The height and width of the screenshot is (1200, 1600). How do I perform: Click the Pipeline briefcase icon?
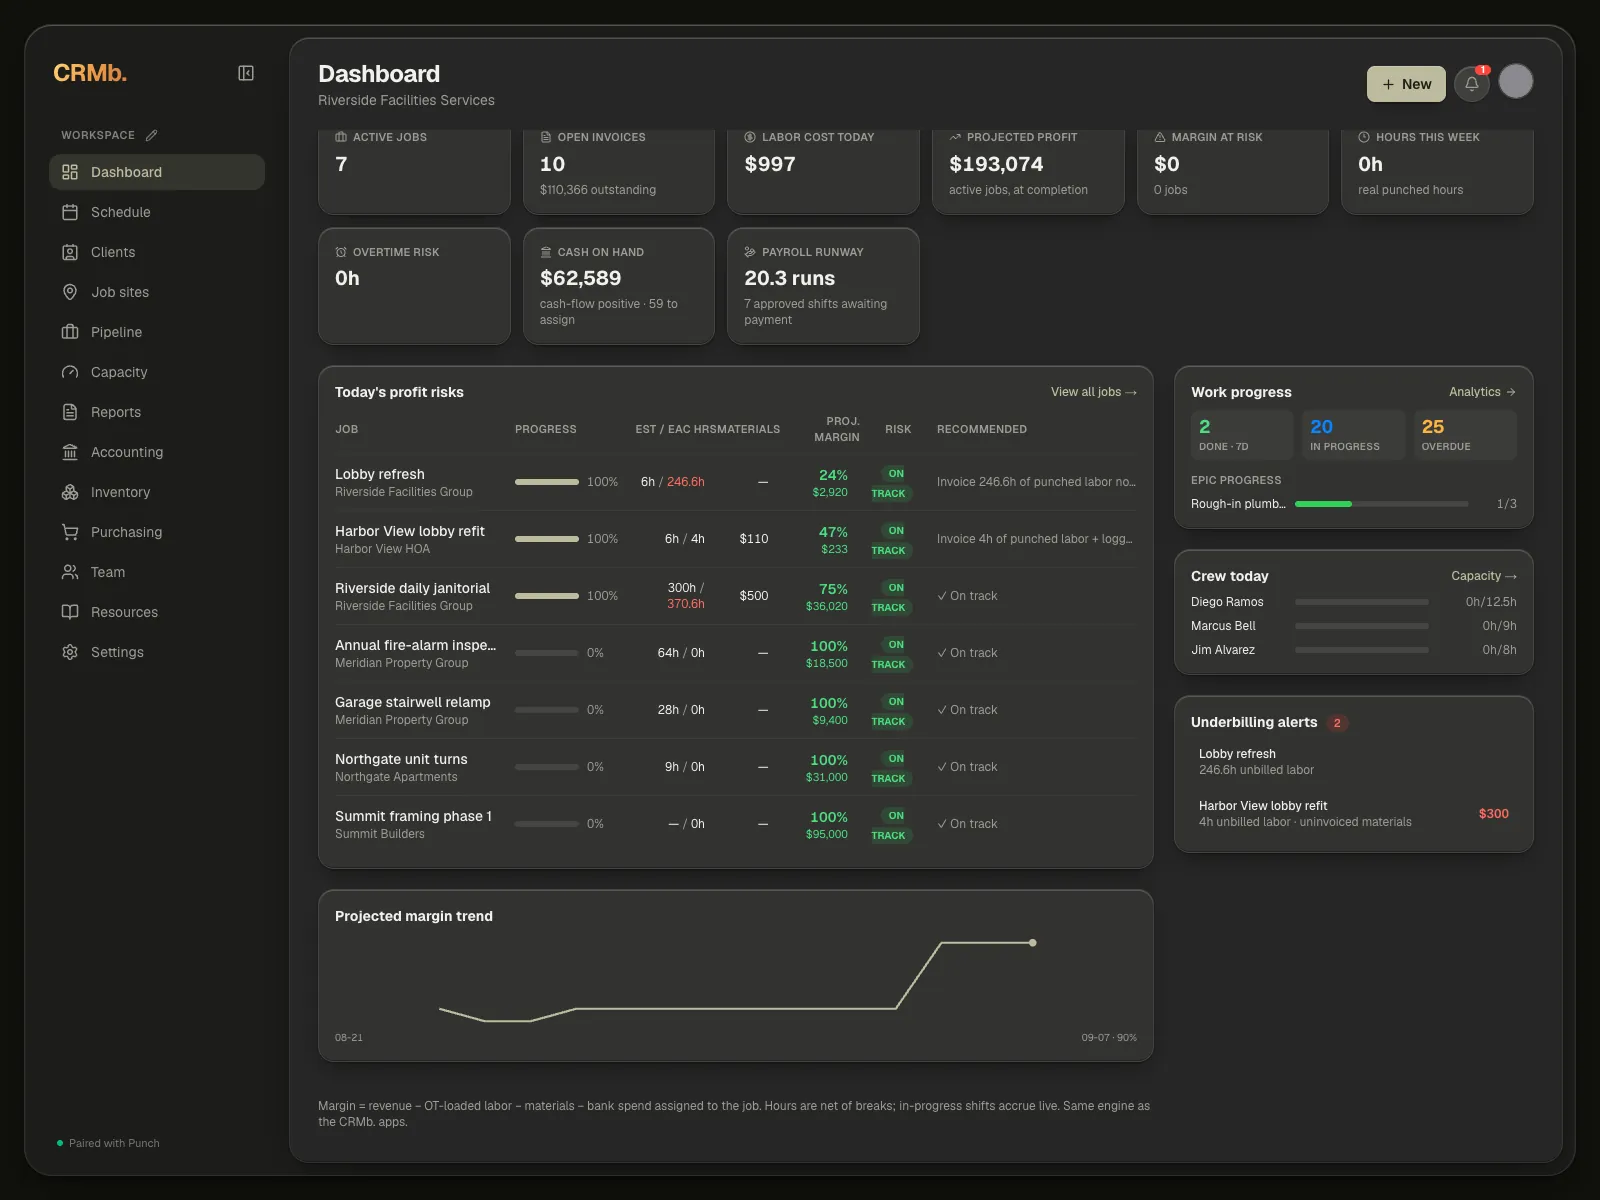click(70, 332)
